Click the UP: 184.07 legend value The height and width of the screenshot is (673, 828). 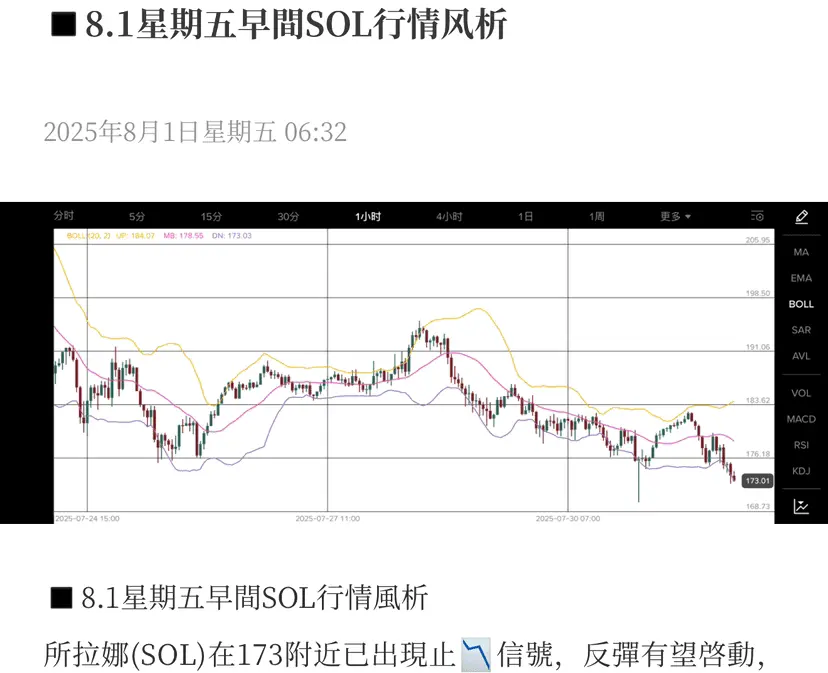[x=135, y=236]
